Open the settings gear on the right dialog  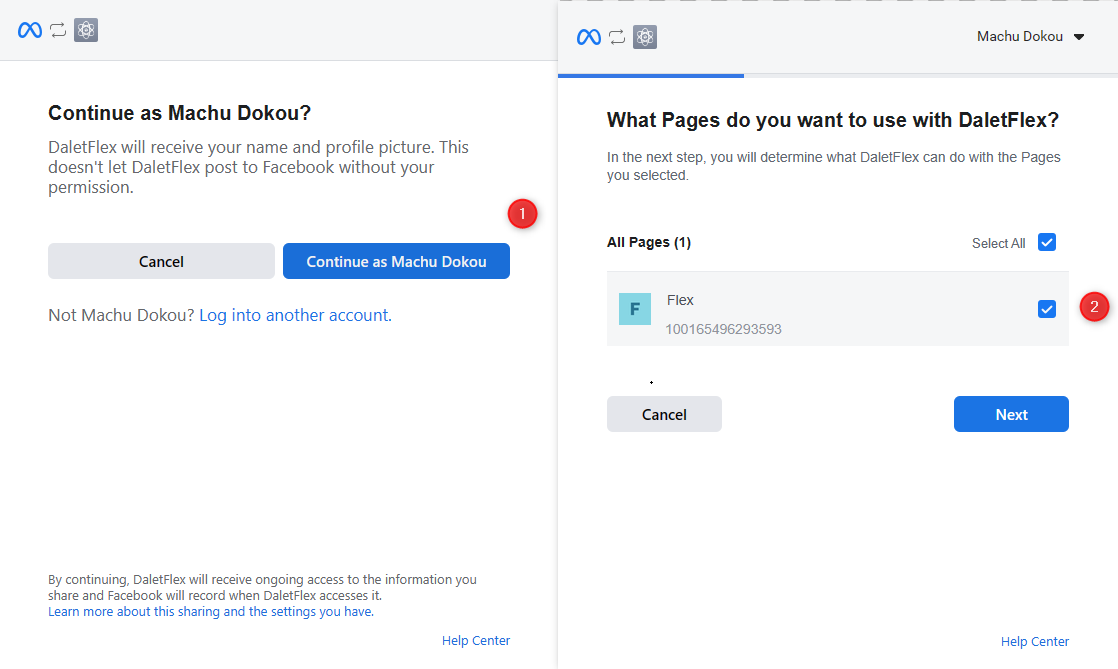point(644,37)
